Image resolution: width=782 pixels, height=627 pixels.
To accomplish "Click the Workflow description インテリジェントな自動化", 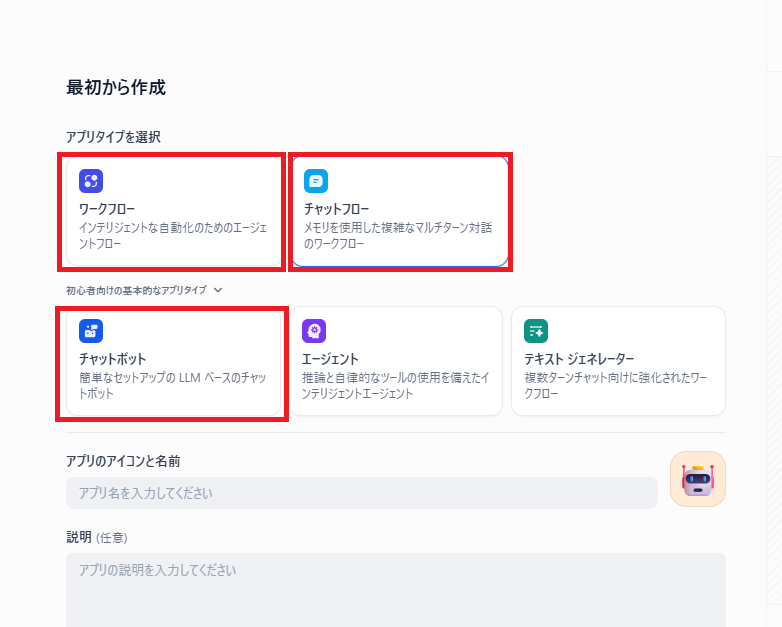I will [172, 235].
